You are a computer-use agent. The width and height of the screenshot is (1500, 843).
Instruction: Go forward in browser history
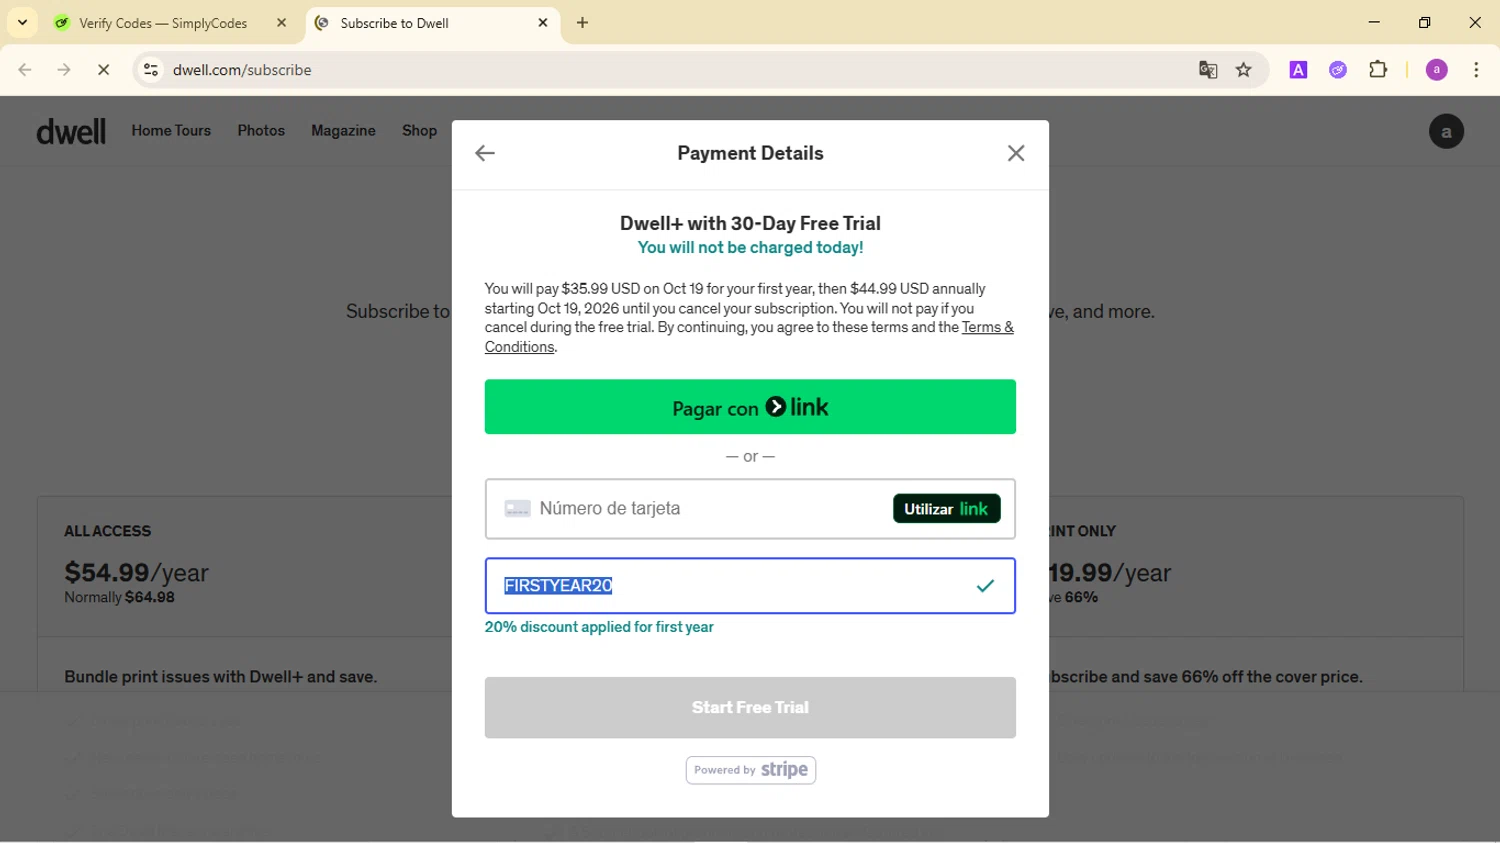64,70
